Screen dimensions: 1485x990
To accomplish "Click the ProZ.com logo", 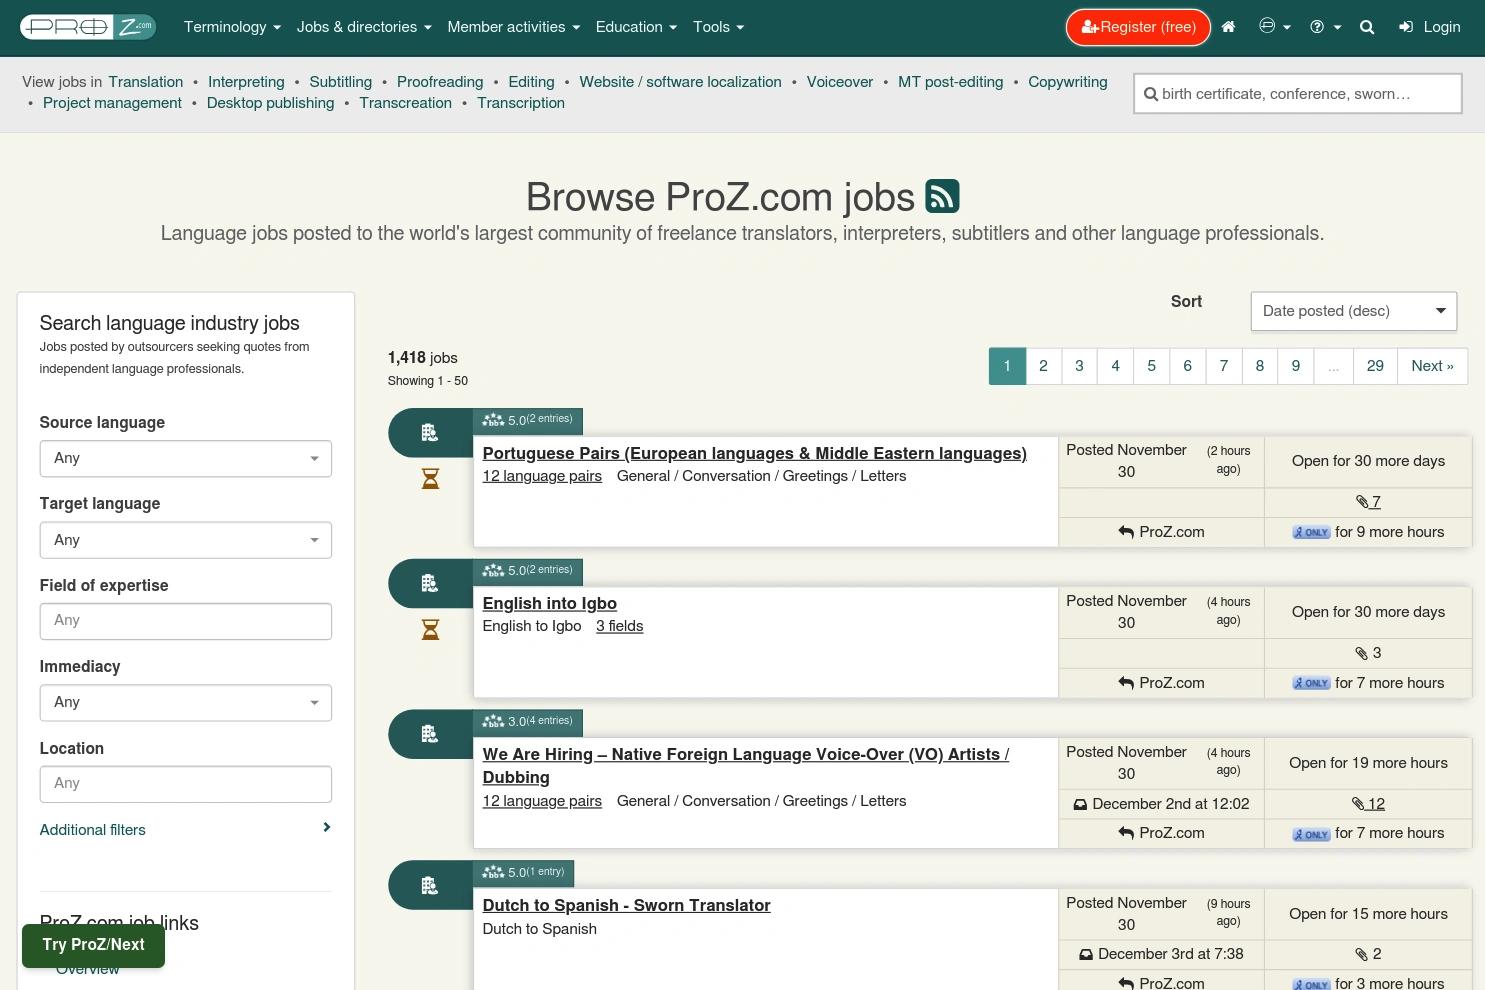I will (x=88, y=27).
